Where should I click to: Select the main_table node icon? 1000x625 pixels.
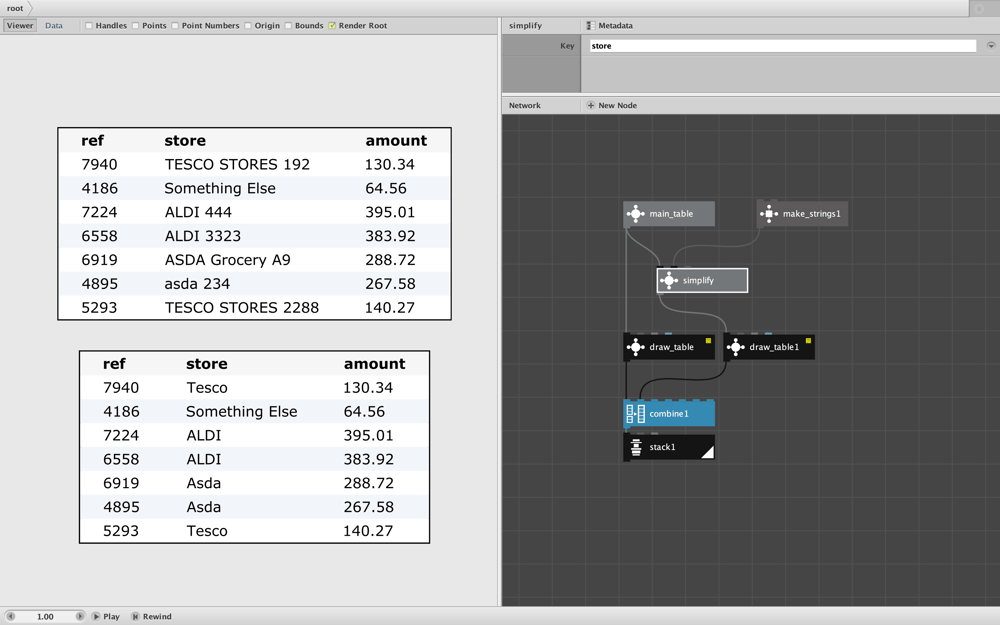coord(635,214)
